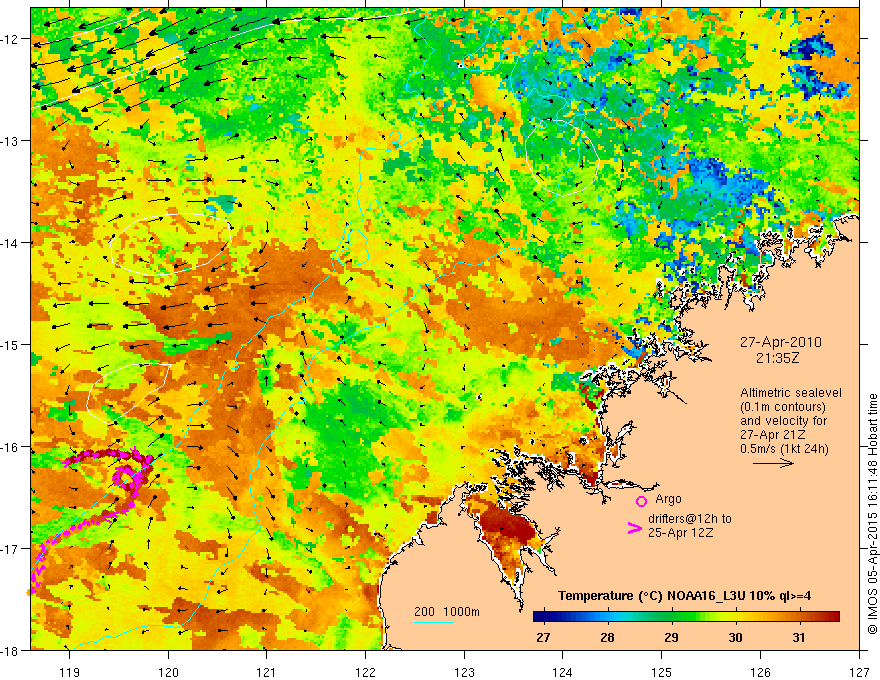Click the longitude axis label 123
The image size is (880, 680).
(x=464, y=672)
